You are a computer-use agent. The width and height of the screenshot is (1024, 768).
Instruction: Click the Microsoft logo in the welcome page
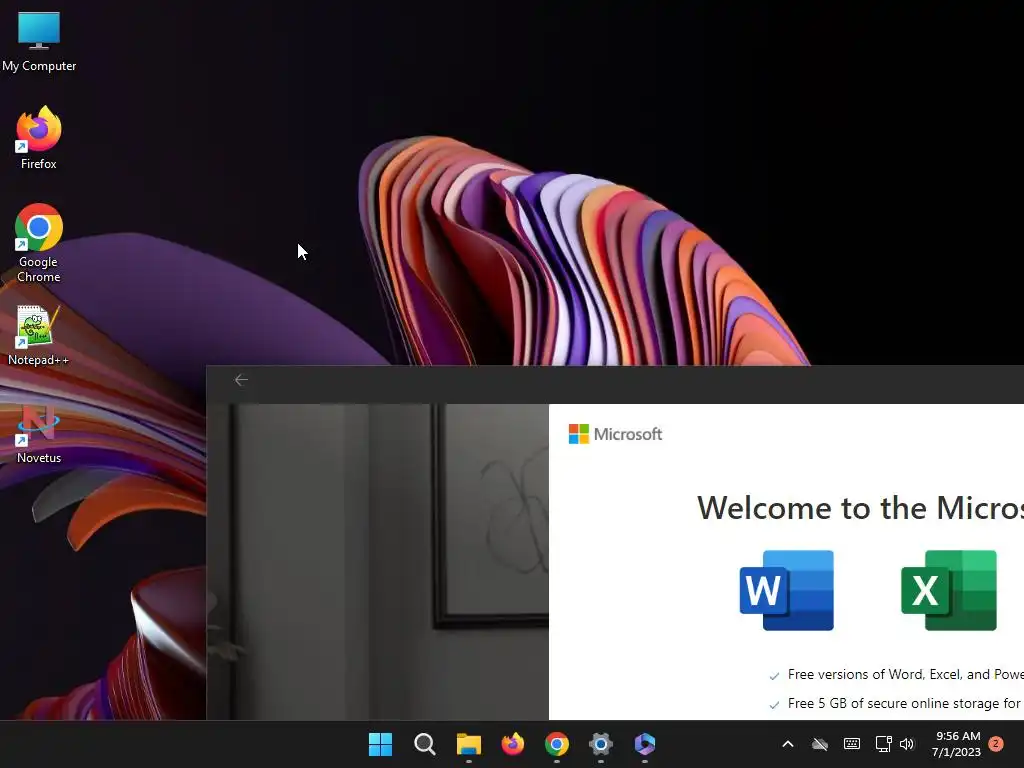615,434
